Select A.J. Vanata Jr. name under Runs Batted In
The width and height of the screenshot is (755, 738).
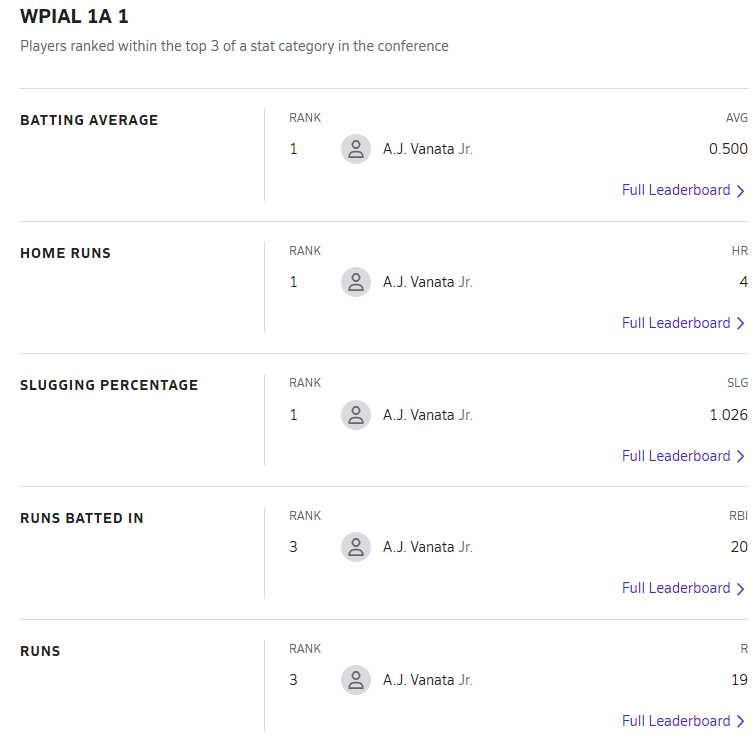[428, 547]
